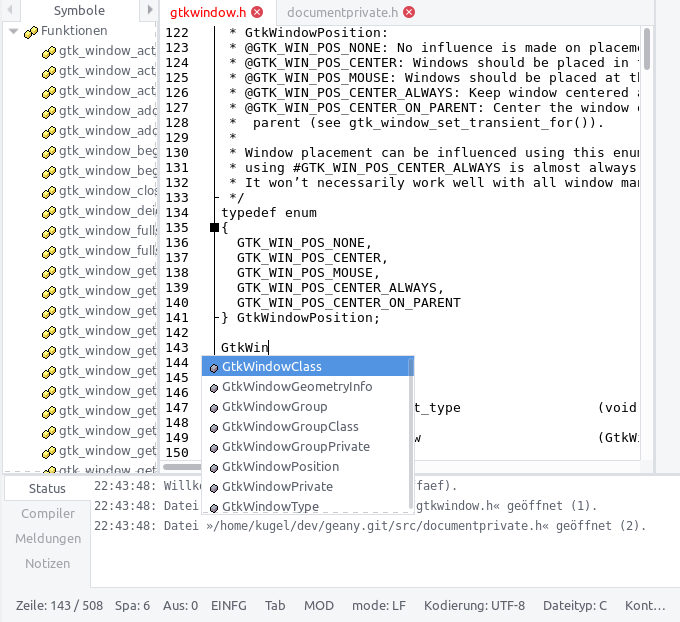Click the Funktionen category icon
The image size is (680, 622).
point(31,32)
